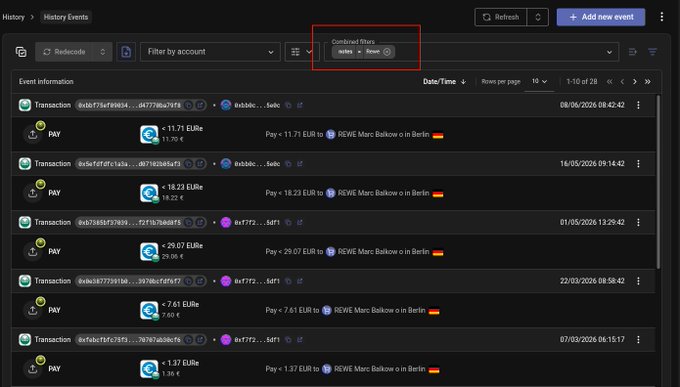The width and height of the screenshot is (680, 387).
Task: Click the EURe token icon for 11.71 EURe
Action: point(149,134)
